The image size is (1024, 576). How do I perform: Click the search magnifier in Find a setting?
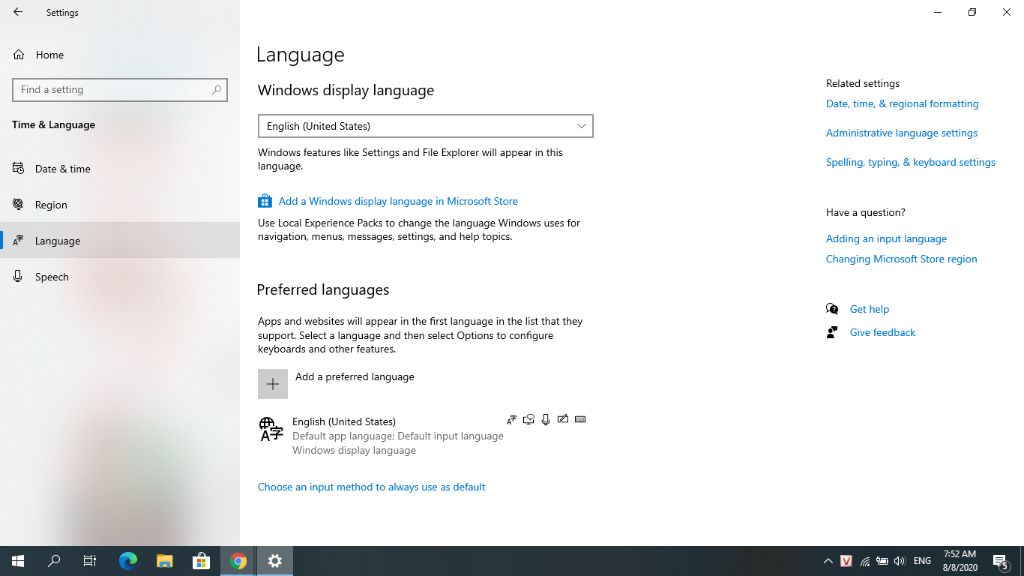click(217, 89)
